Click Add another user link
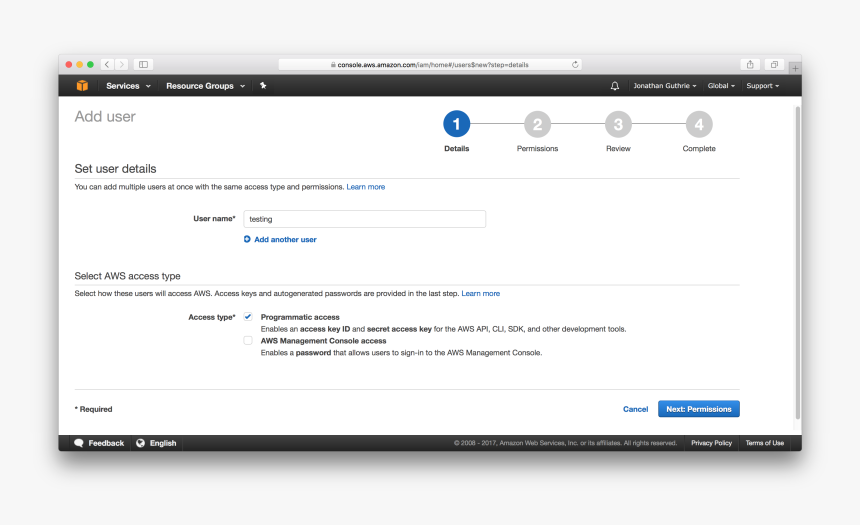 (285, 239)
